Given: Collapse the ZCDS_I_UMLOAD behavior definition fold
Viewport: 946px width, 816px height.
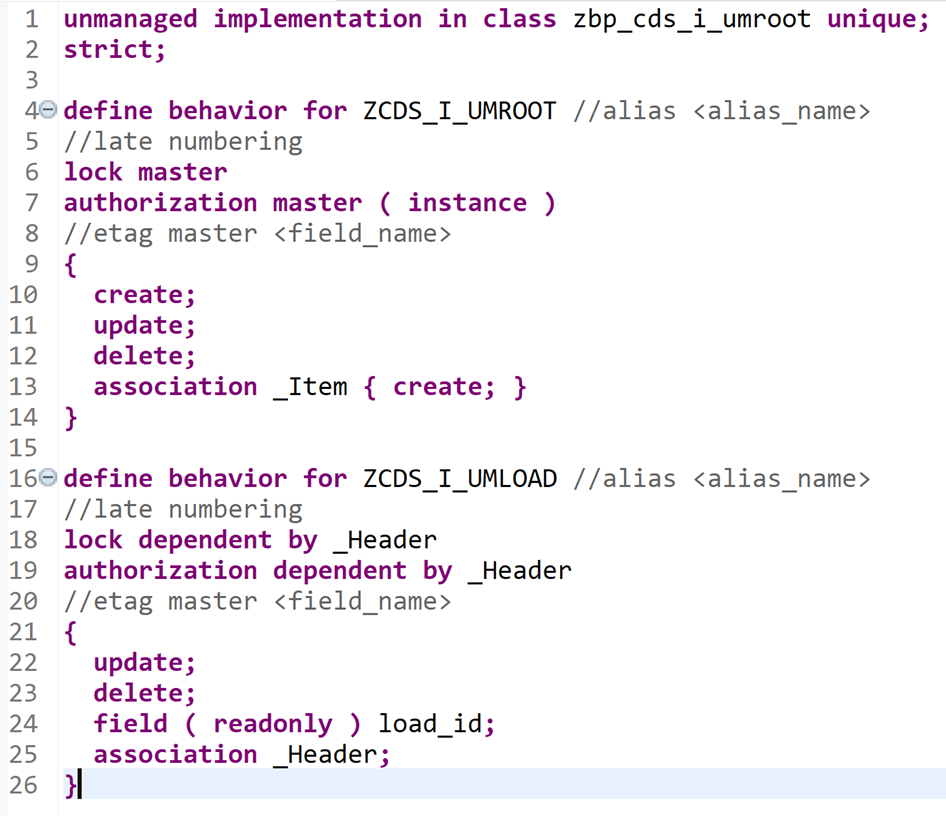Looking at the screenshot, I should [48, 479].
